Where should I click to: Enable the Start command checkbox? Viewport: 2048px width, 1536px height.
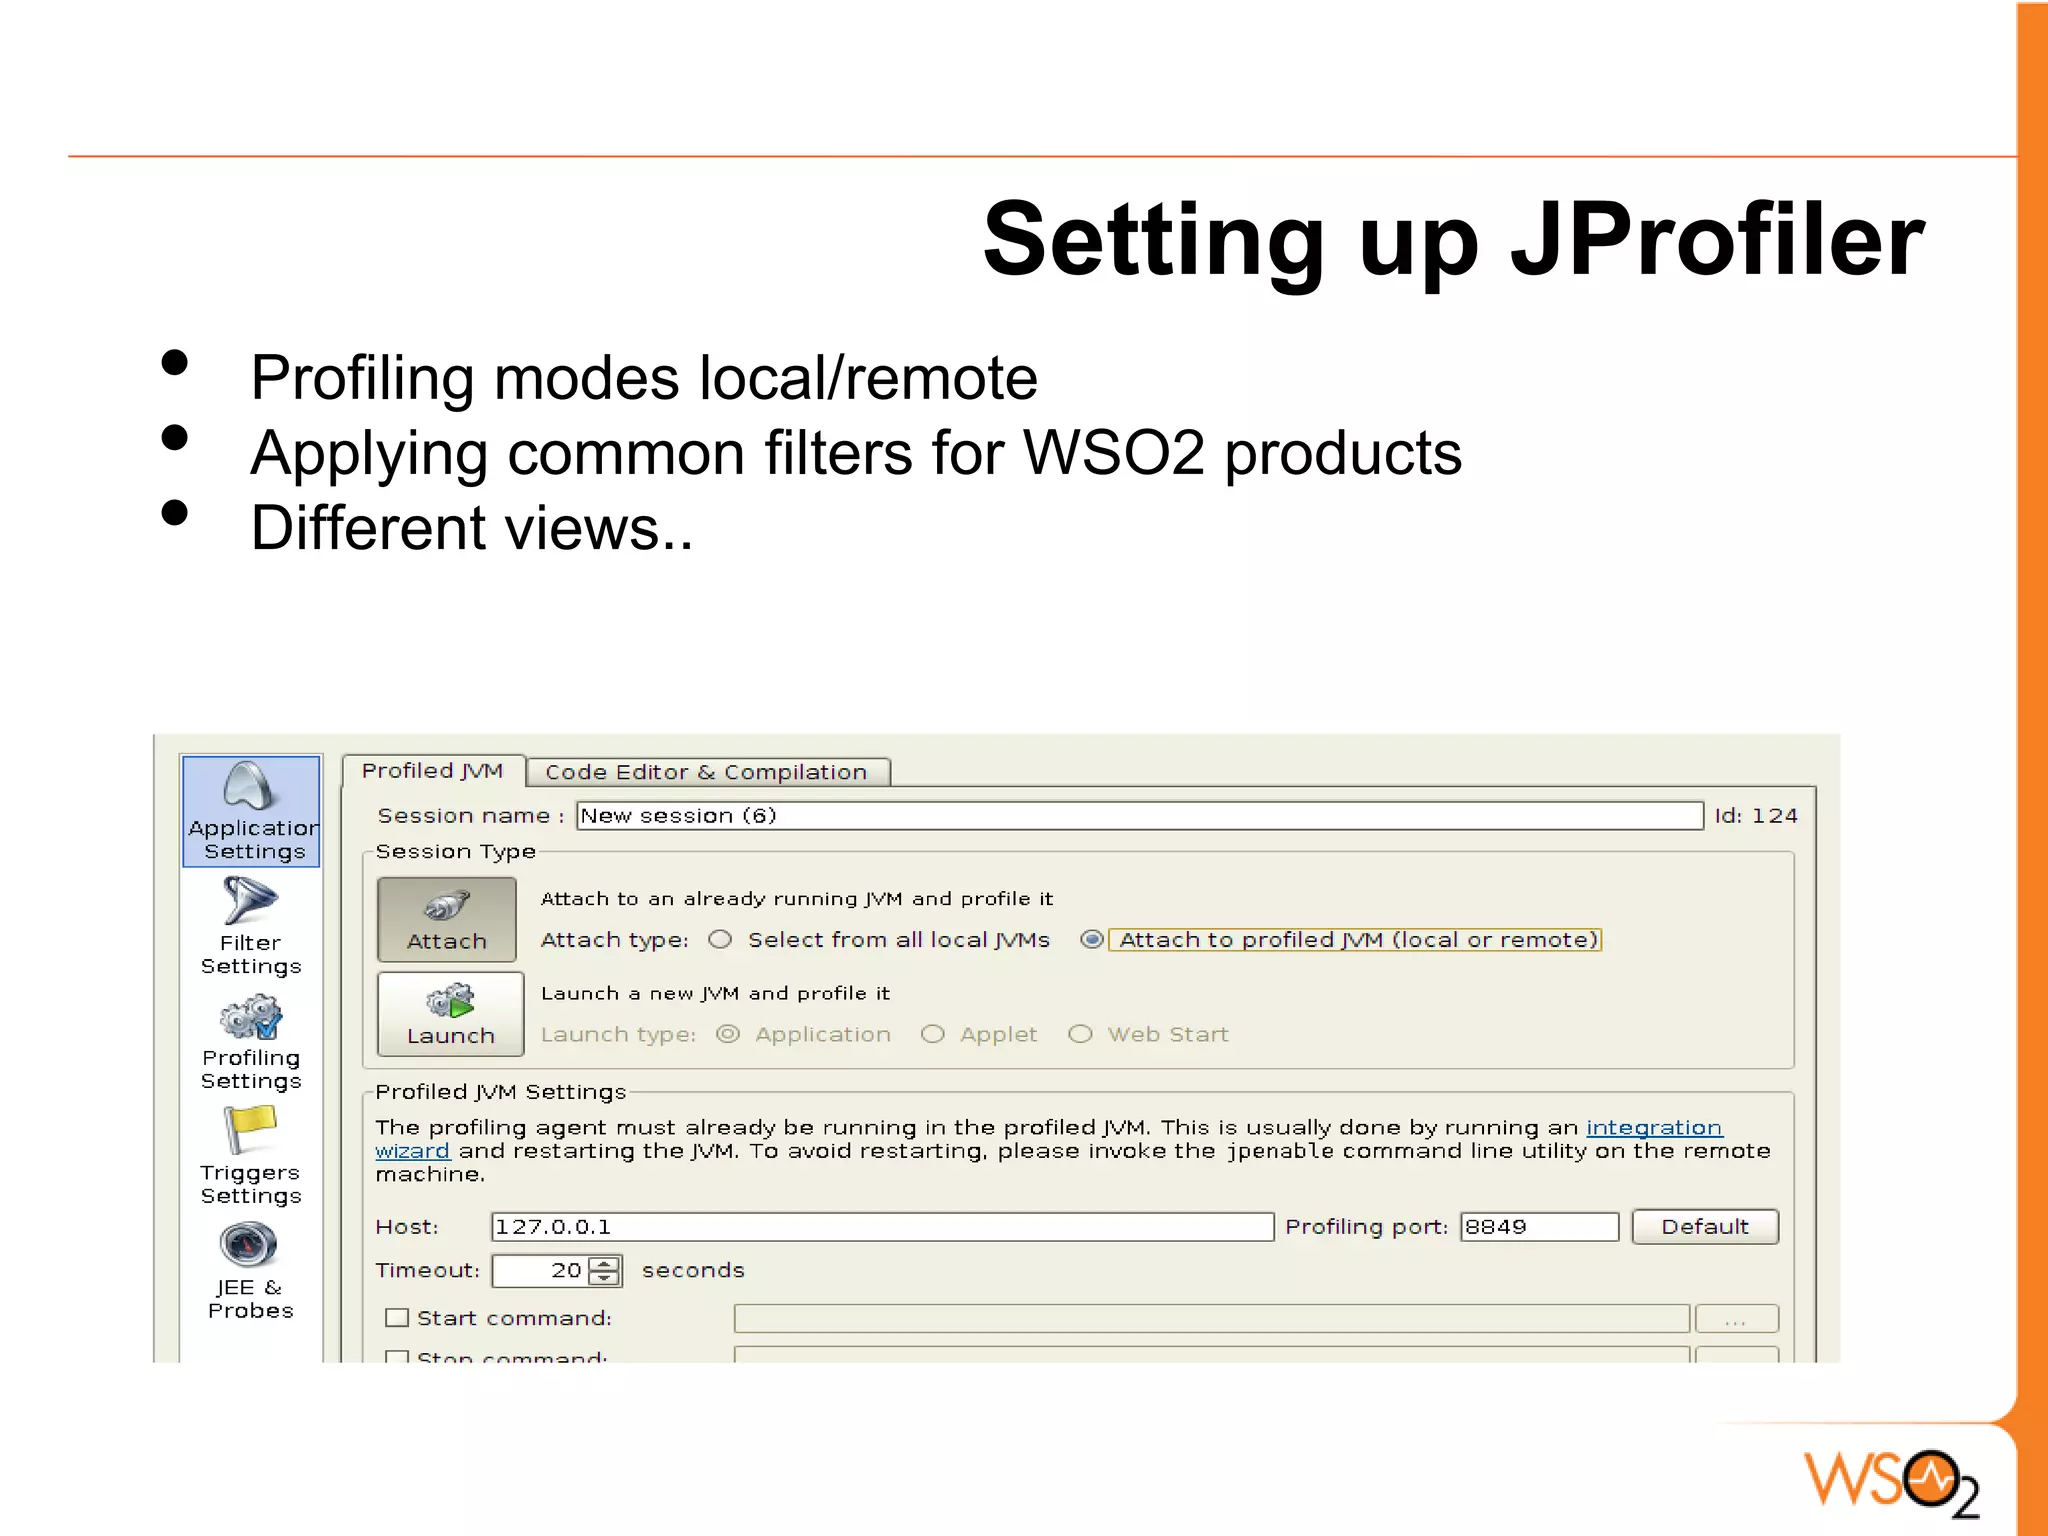397,1318
